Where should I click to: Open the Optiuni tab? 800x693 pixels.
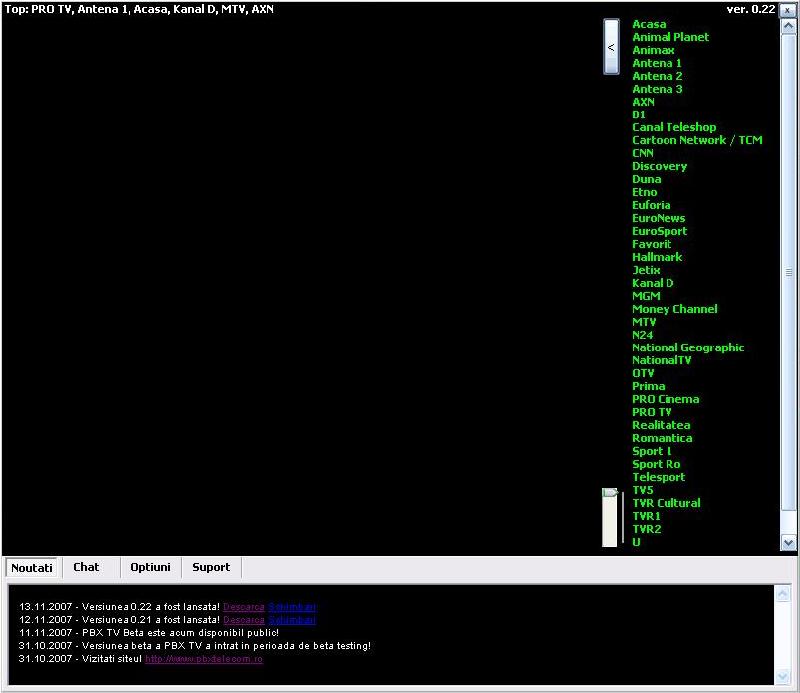[151, 567]
